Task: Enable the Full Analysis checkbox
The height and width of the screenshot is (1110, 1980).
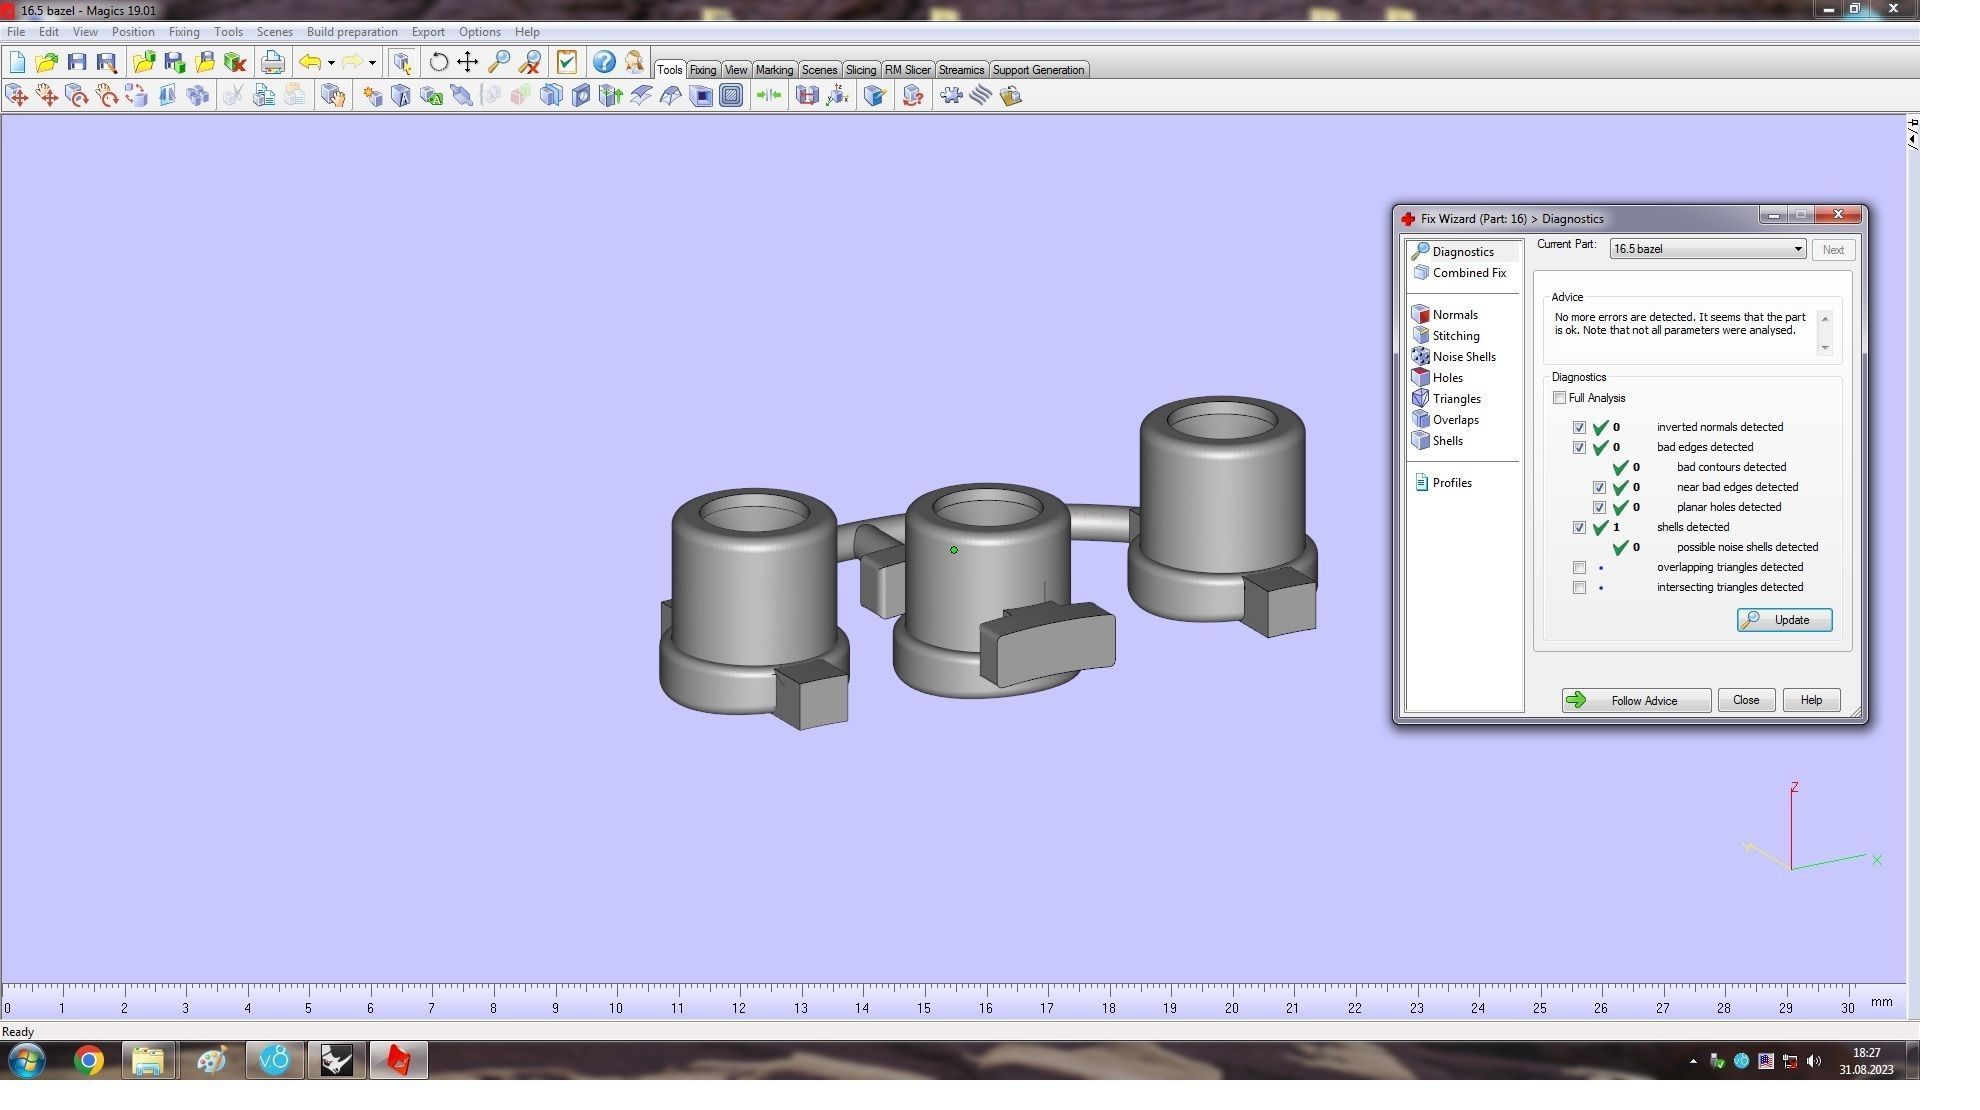Action: [1559, 398]
